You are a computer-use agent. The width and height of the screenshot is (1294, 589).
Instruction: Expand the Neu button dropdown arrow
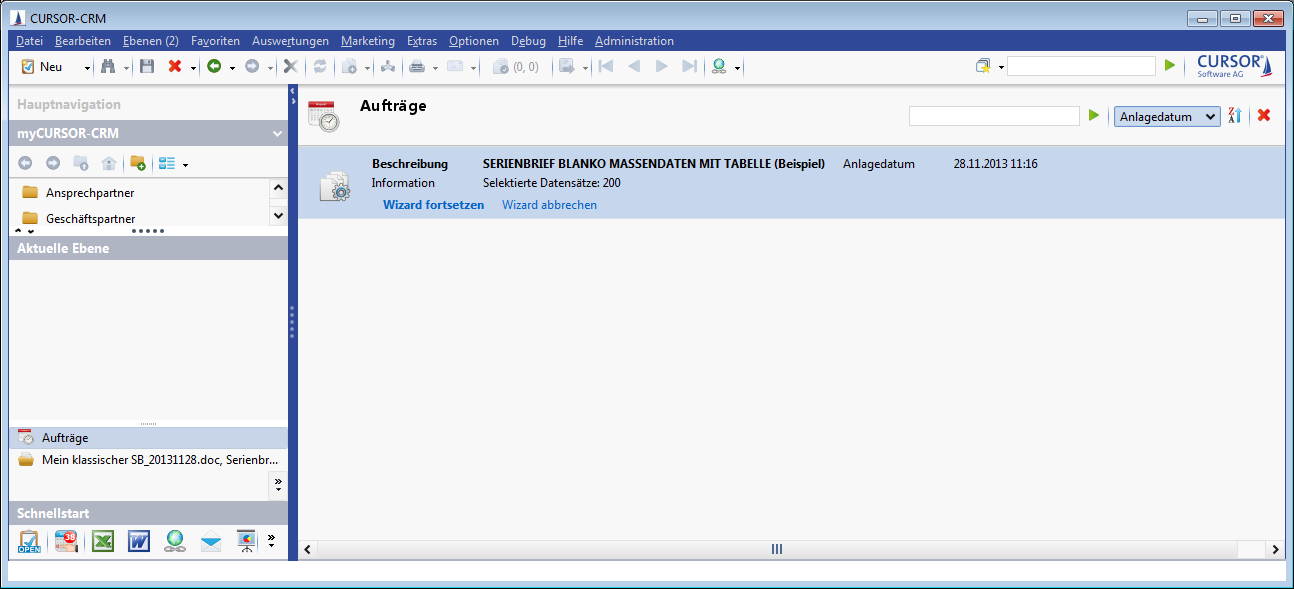click(87, 67)
